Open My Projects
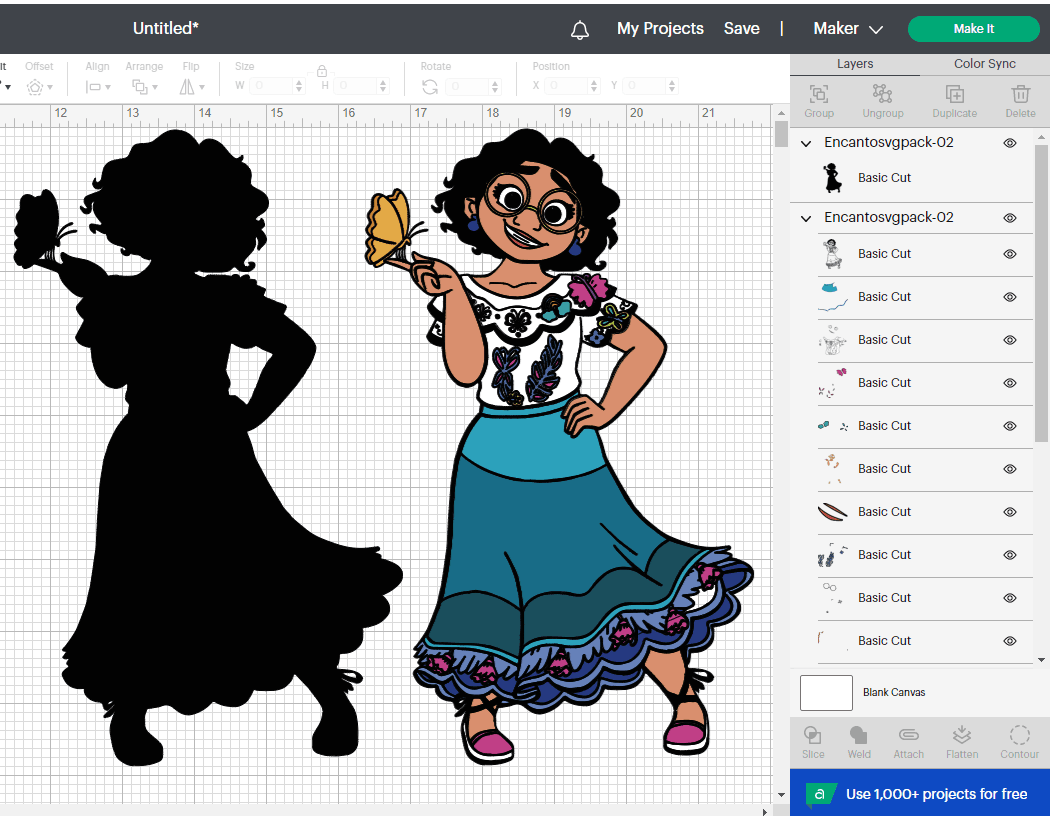 660,28
